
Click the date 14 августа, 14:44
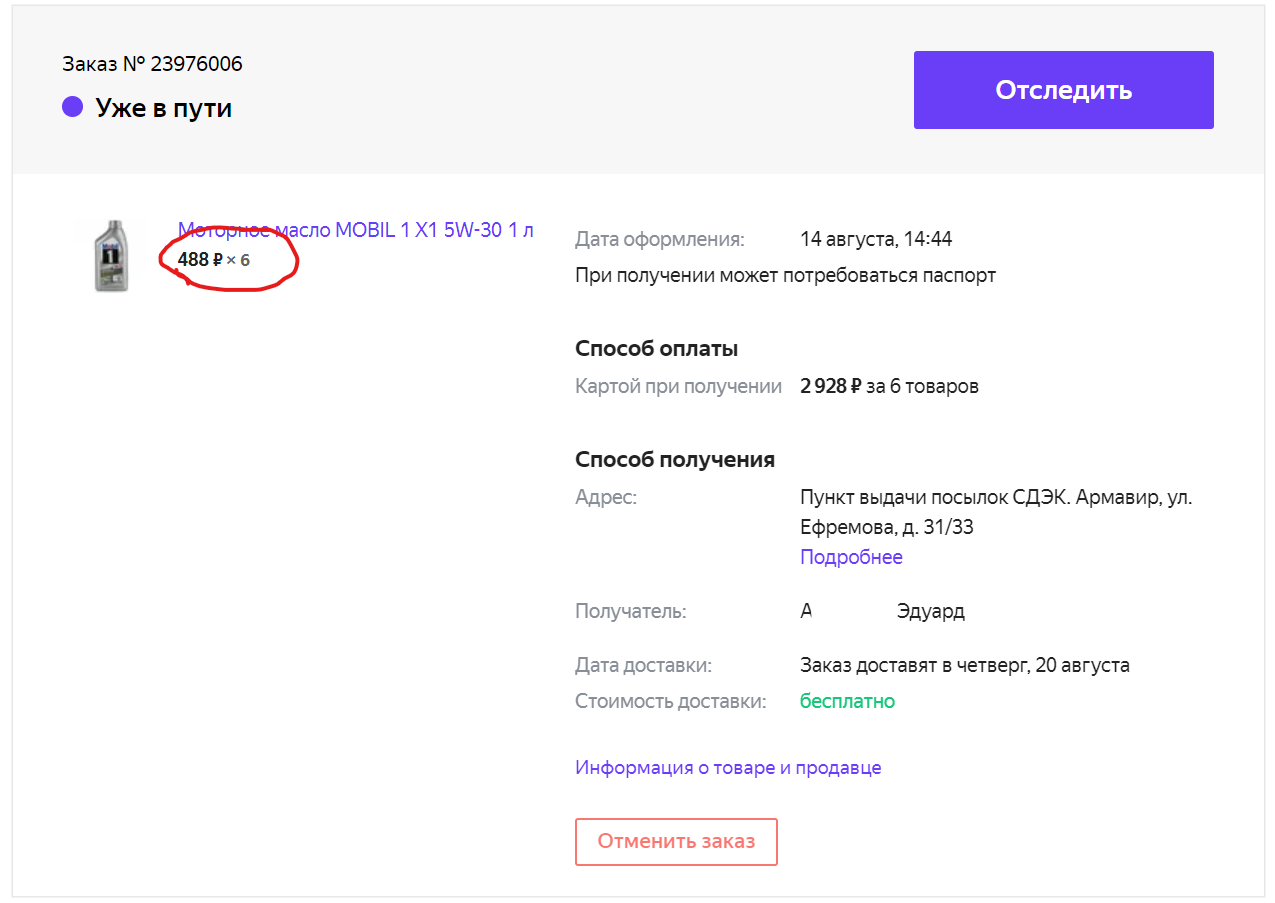[x=876, y=239]
